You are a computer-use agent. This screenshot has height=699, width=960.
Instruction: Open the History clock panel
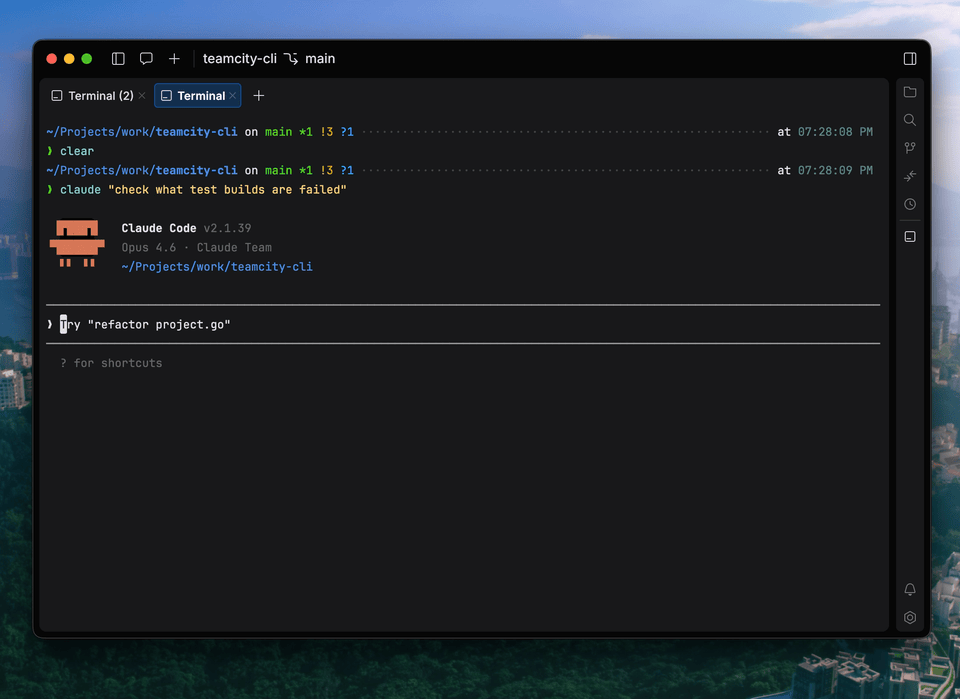pos(910,204)
